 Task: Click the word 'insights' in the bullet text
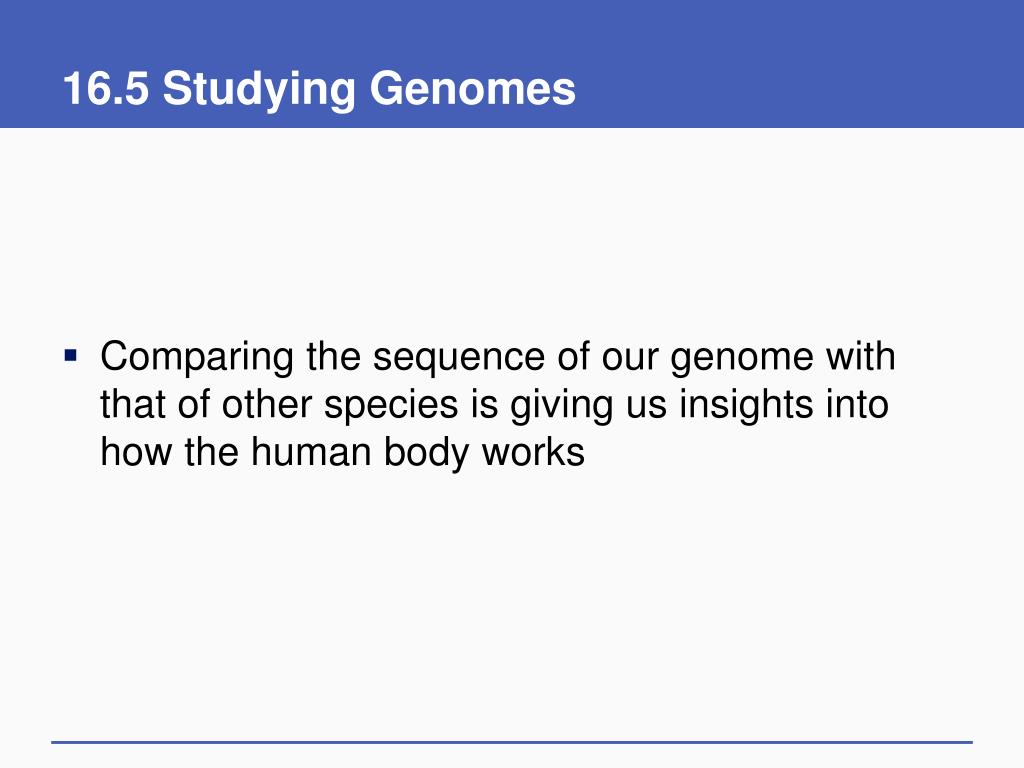[746, 406]
